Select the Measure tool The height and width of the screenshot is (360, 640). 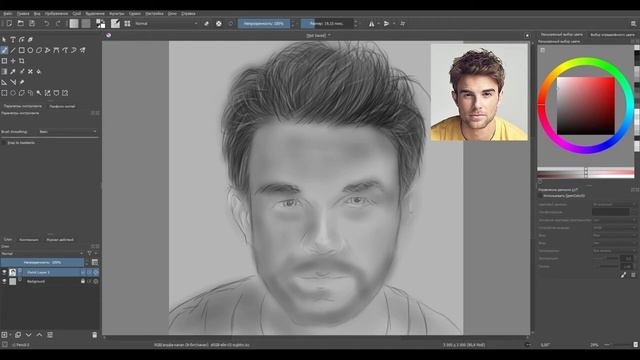(x=13, y=82)
